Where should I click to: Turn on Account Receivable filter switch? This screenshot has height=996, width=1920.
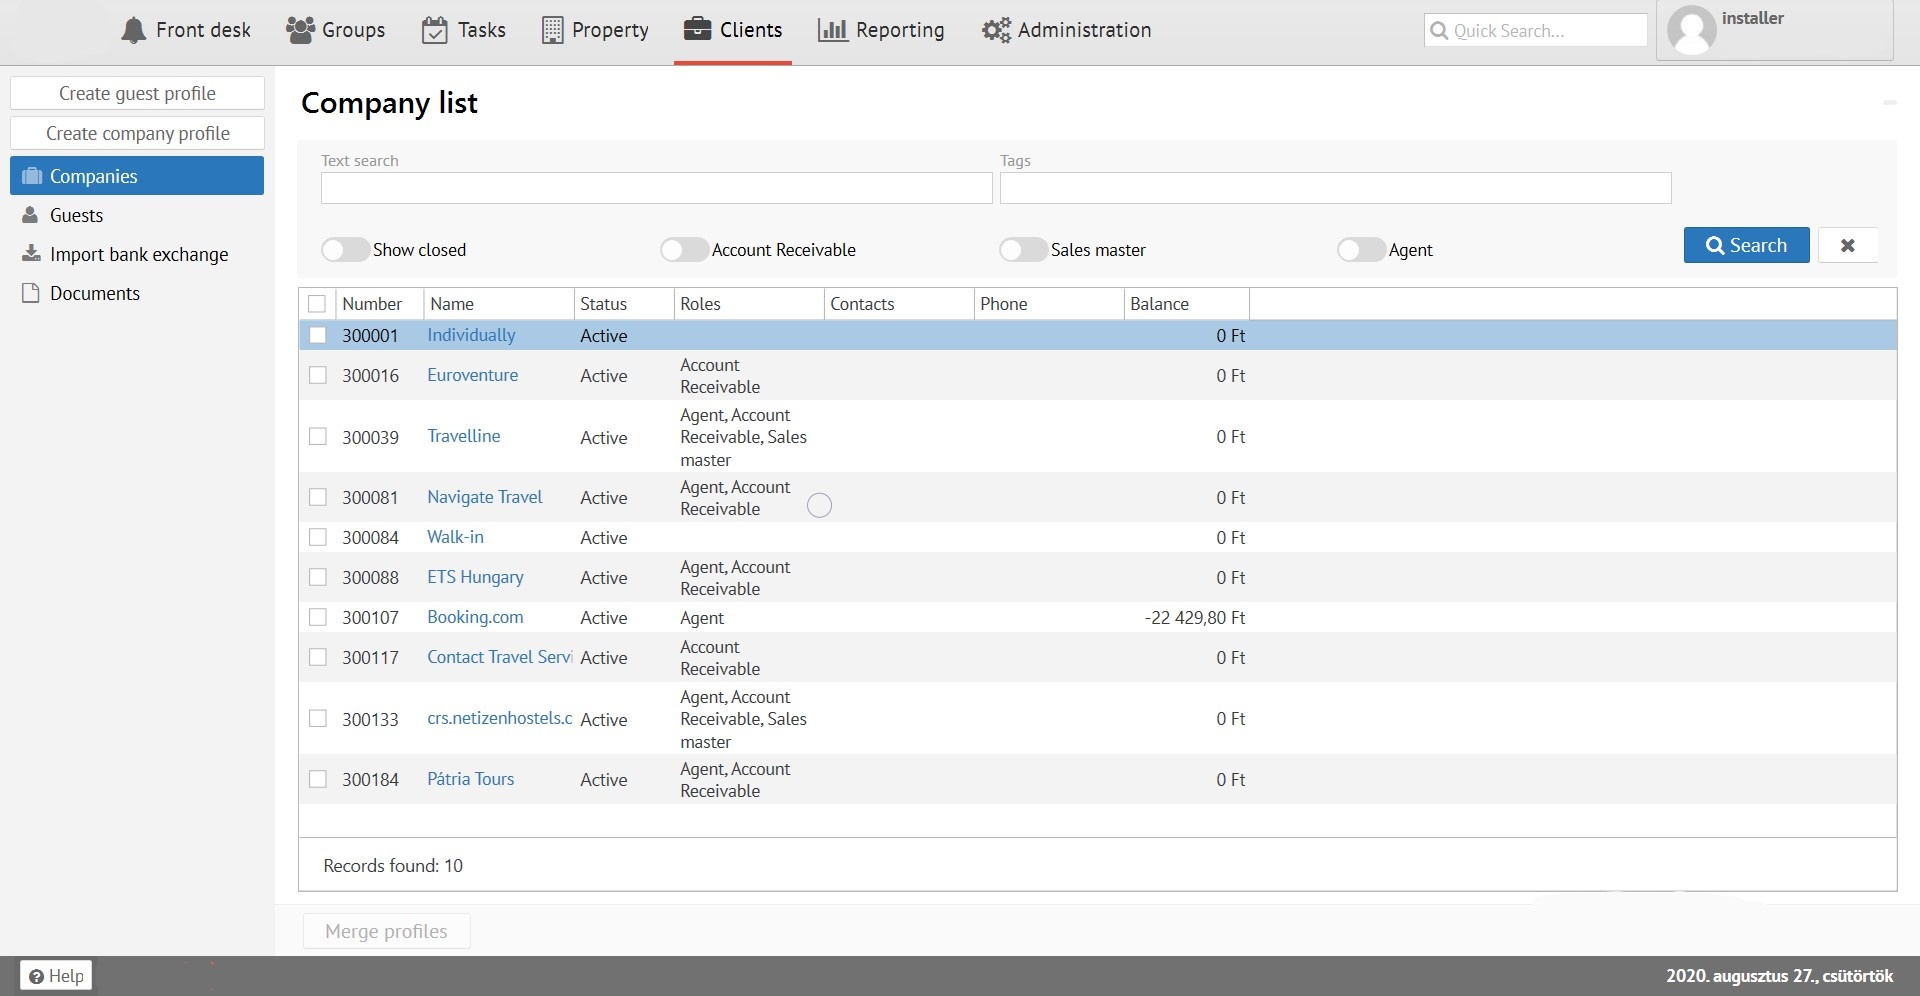tap(684, 250)
